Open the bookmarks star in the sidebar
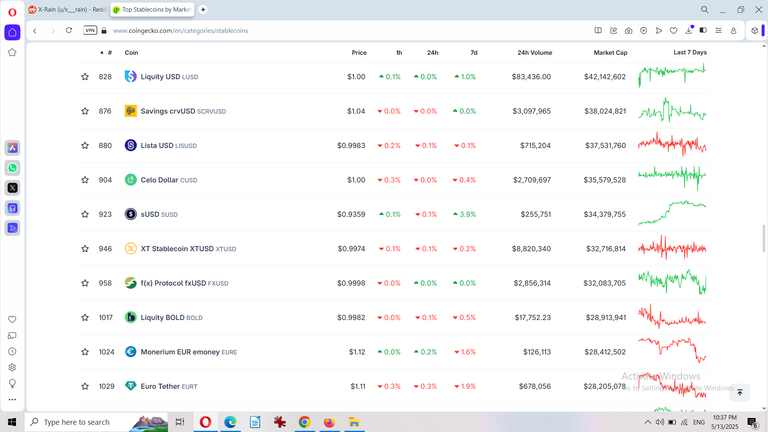Screen dimensions: 768x432 click(x=12, y=52)
